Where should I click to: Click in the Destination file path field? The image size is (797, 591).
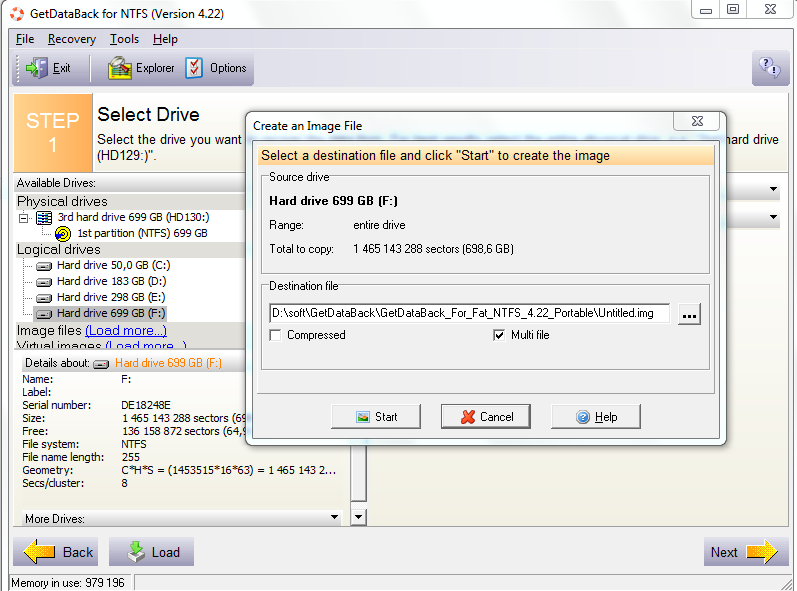click(469, 313)
